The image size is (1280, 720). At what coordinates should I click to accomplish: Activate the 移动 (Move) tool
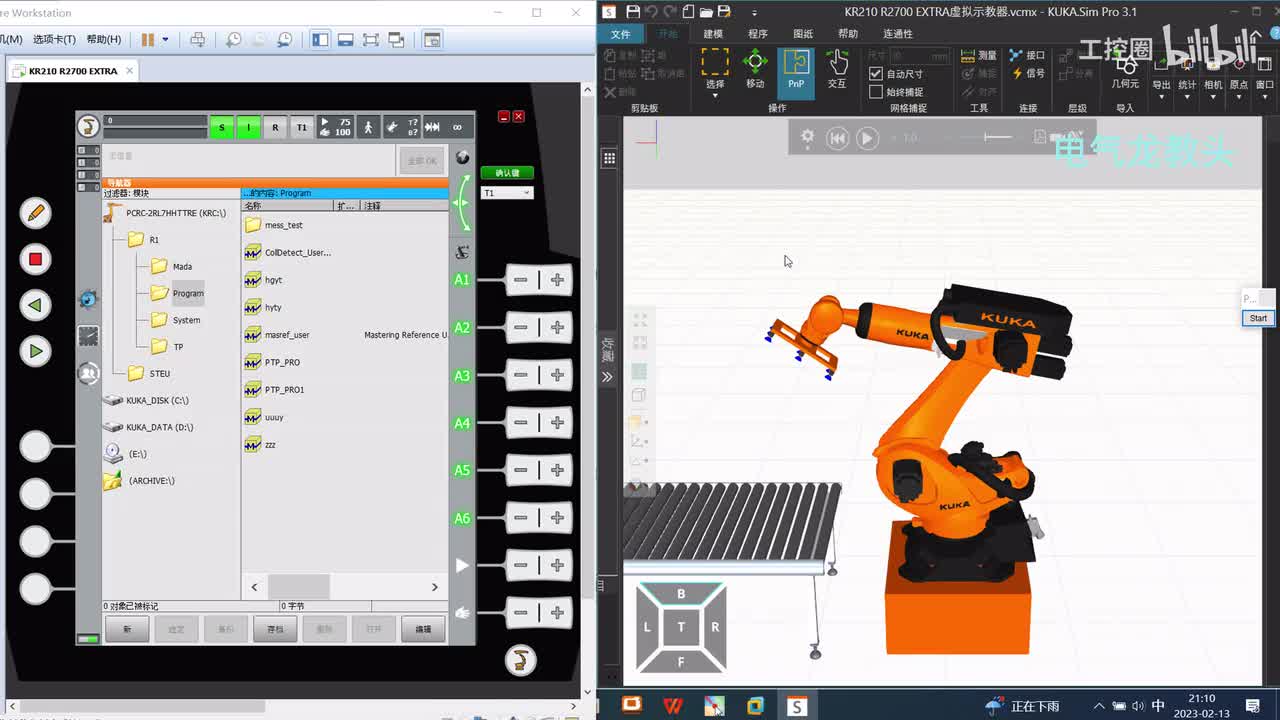(x=755, y=72)
